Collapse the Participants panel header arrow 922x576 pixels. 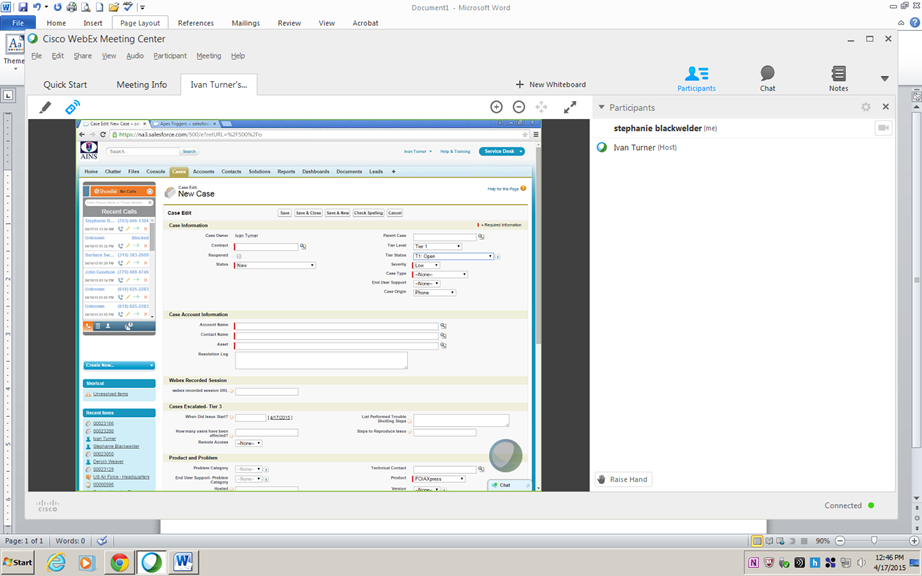601,107
